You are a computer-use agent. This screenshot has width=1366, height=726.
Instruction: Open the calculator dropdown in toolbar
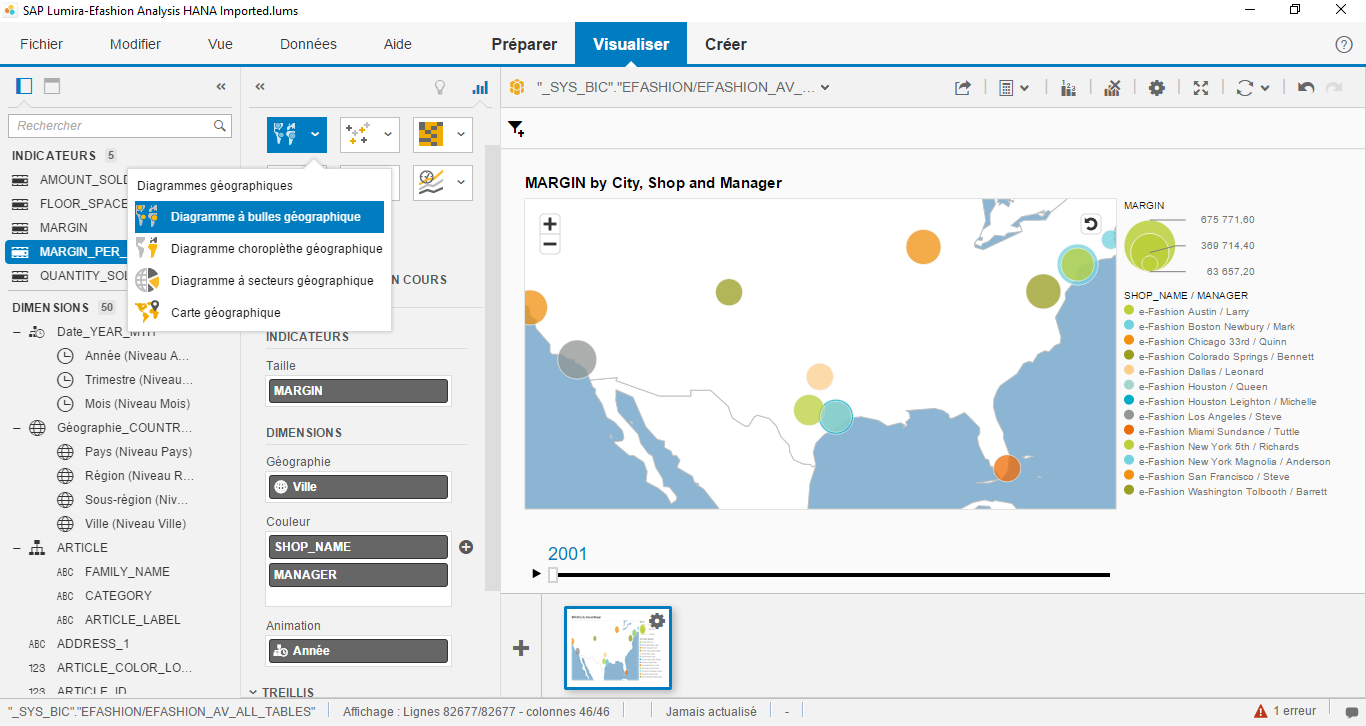pyautogui.click(x=1014, y=88)
